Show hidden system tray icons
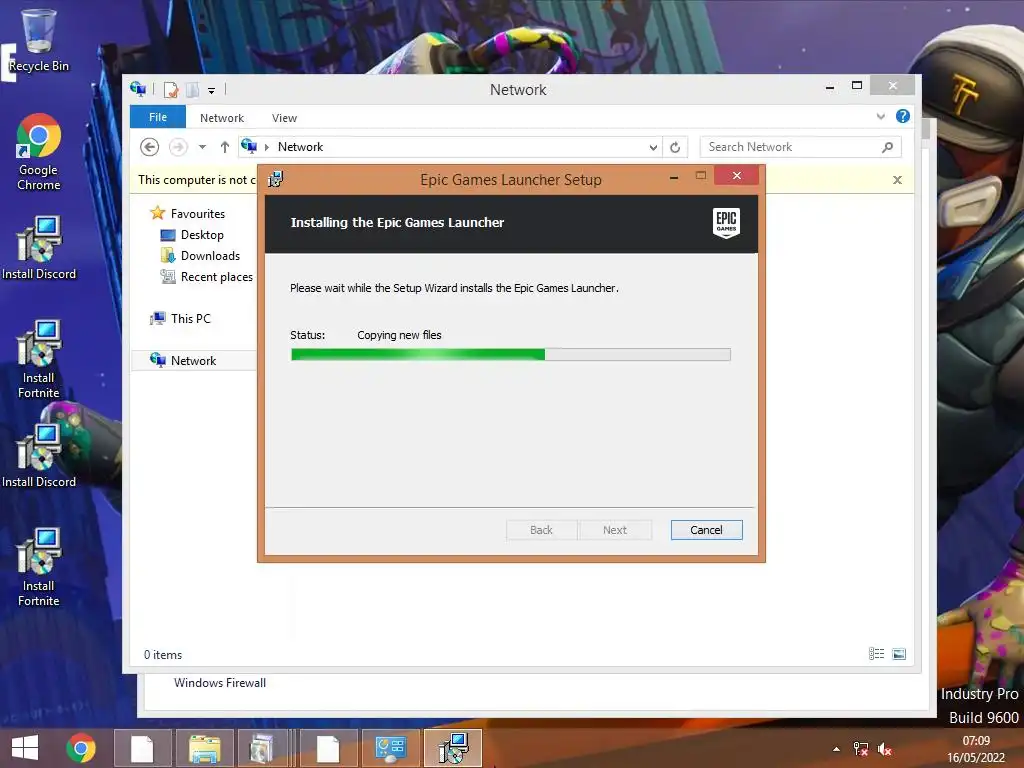This screenshot has width=1024, height=768. coord(836,749)
